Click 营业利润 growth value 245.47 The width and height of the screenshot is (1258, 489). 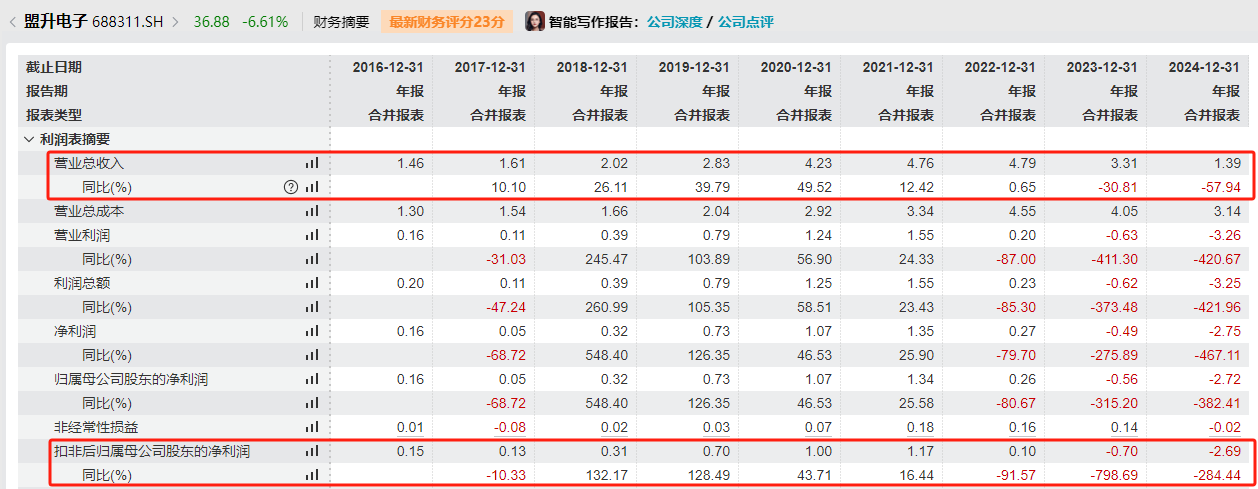coord(607,259)
